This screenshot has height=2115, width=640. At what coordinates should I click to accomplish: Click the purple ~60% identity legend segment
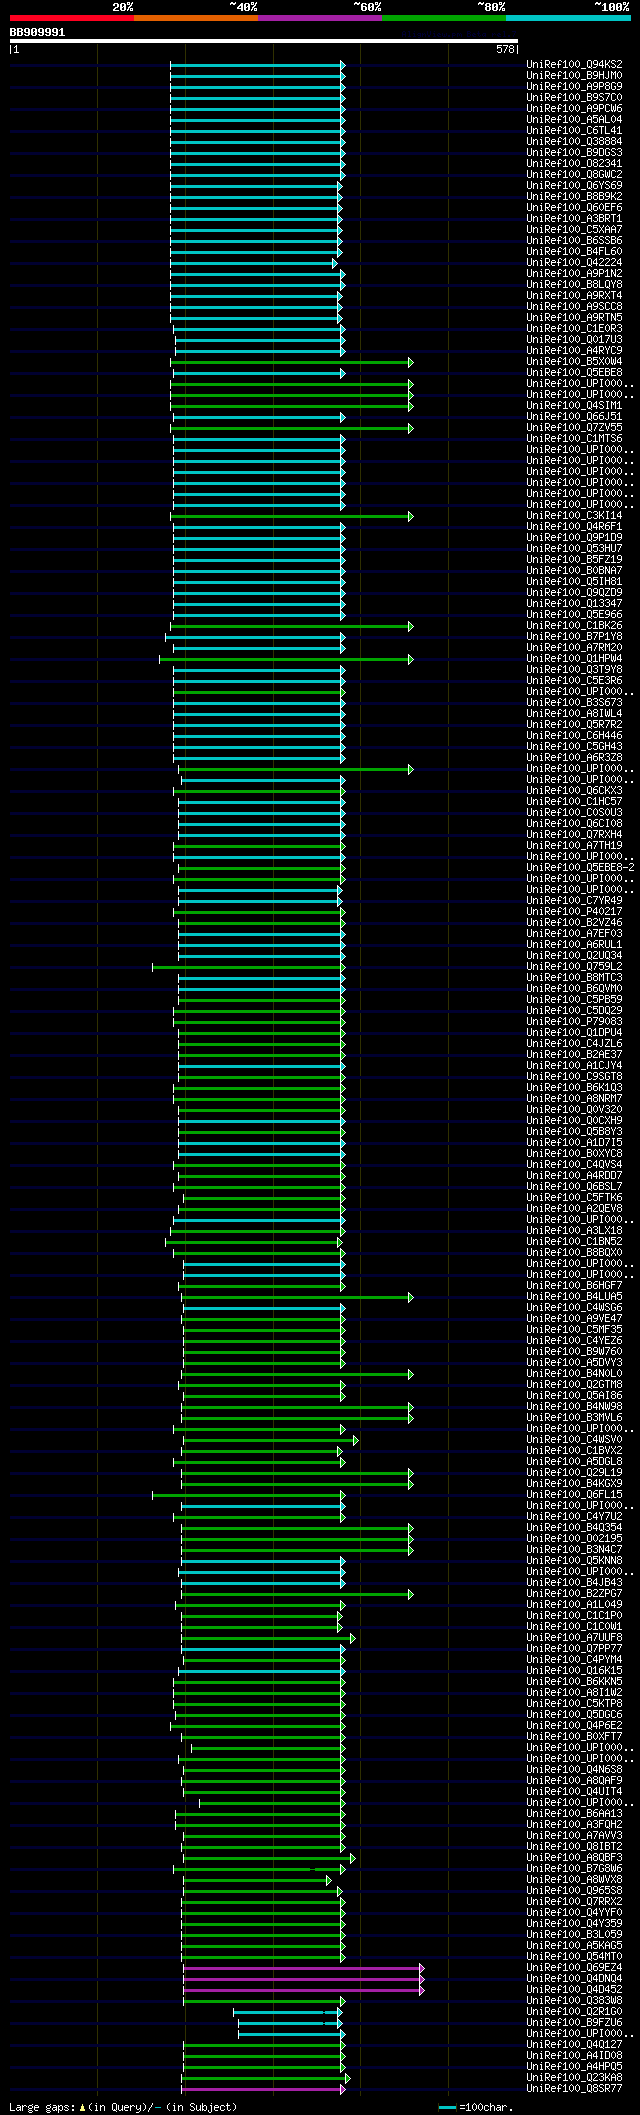point(320,18)
